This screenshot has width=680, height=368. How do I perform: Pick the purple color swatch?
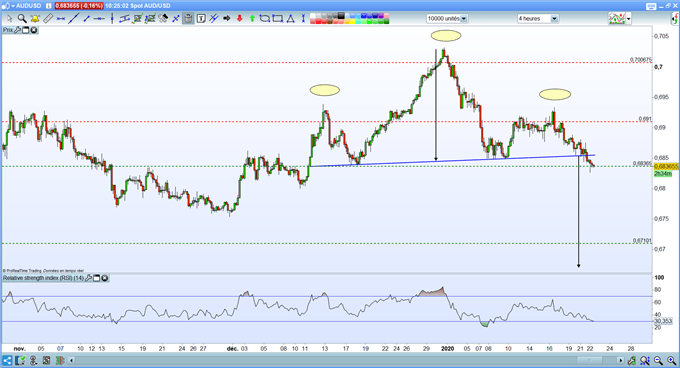(x=381, y=16)
